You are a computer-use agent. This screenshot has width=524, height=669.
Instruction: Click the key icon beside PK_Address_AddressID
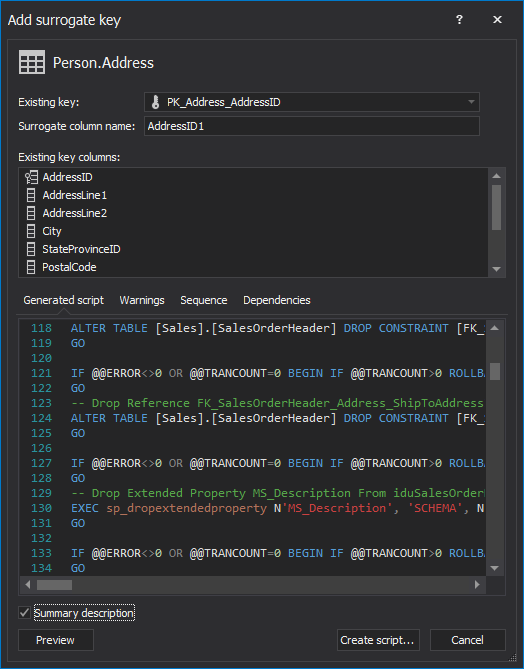click(155, 102)
